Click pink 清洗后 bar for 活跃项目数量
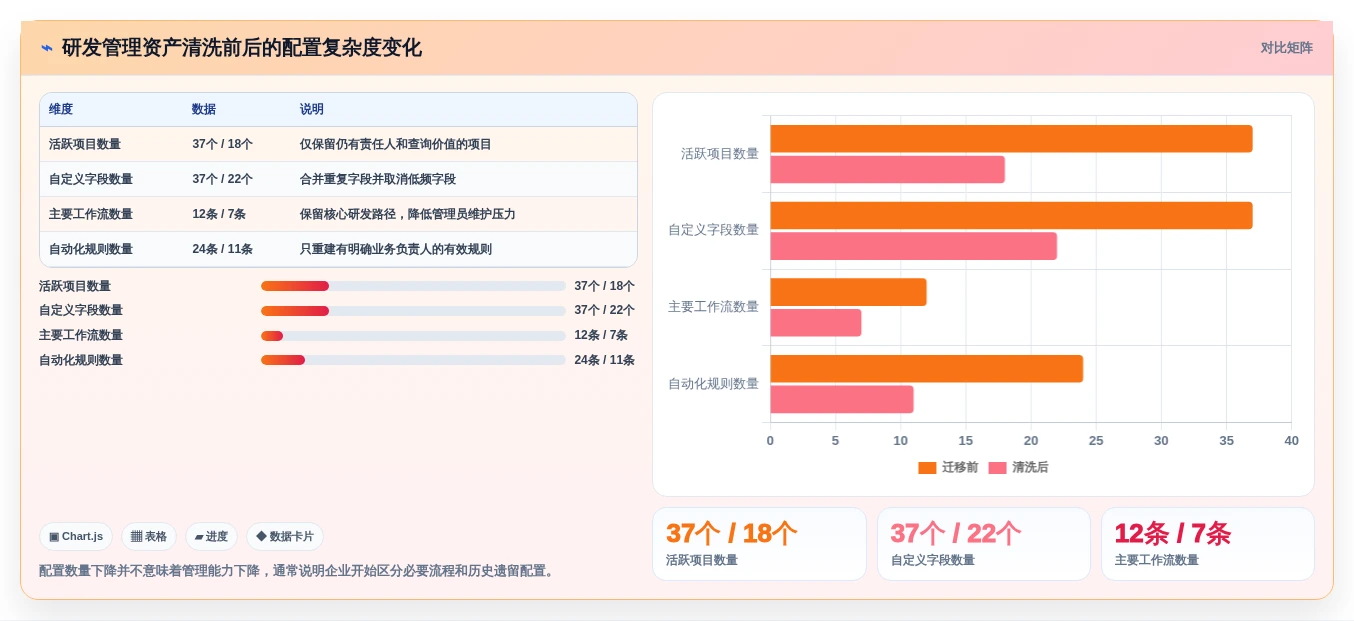Screen dimensions: 1354x621 (x=887, y=170)
